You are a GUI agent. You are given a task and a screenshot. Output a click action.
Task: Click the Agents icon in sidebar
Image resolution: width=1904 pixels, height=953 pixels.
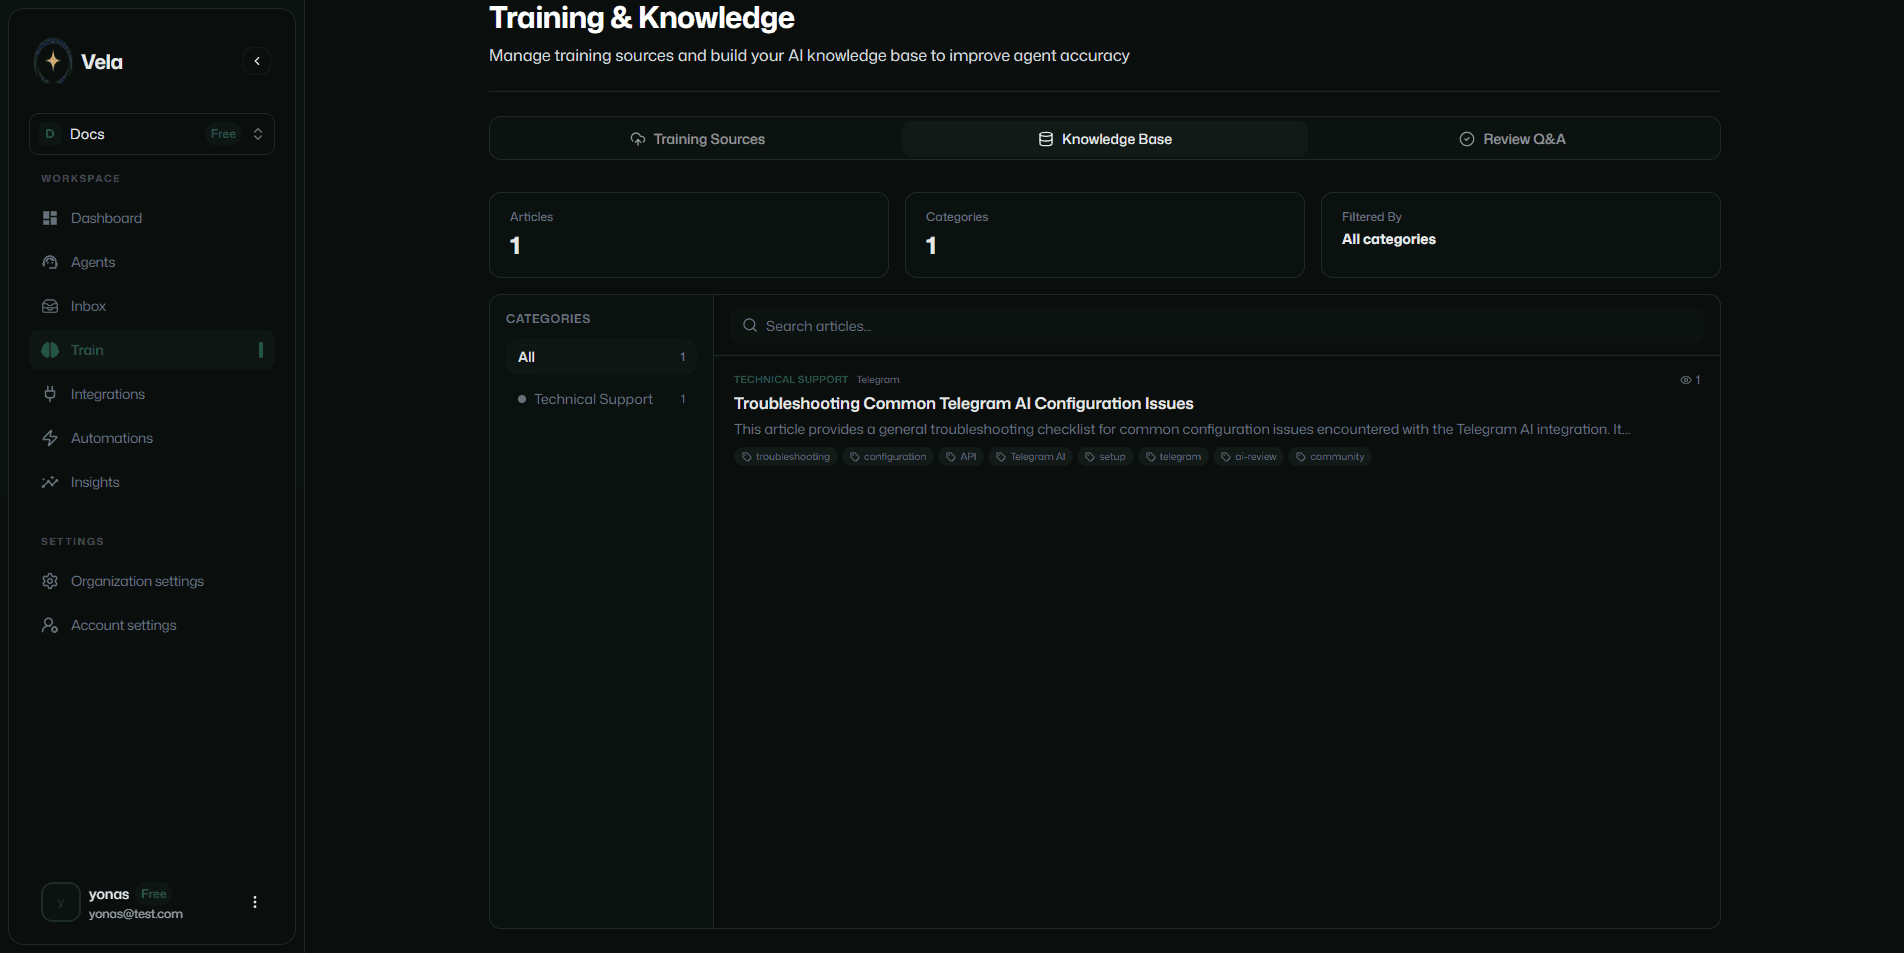[x=50, y=262]
